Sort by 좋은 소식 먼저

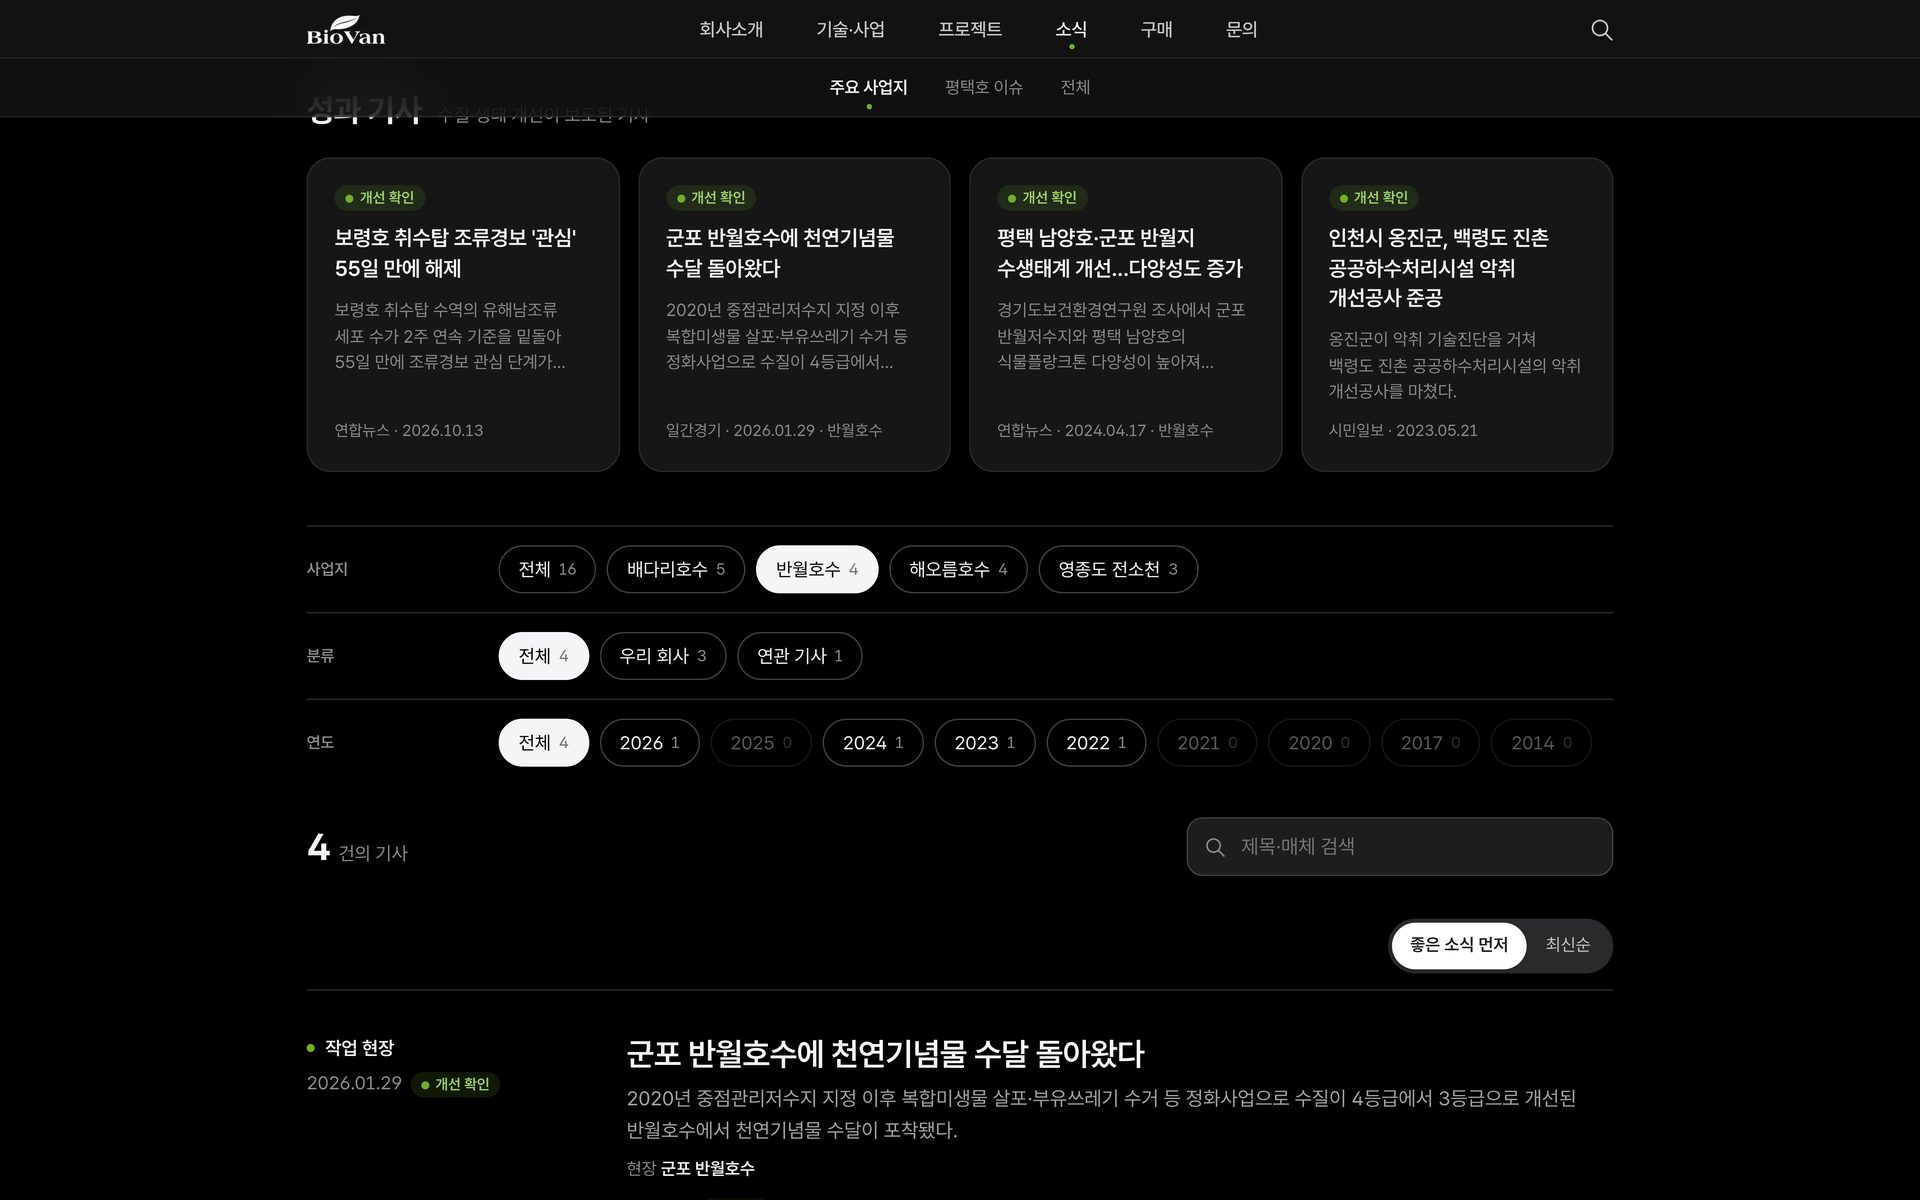click(1459, 945)
